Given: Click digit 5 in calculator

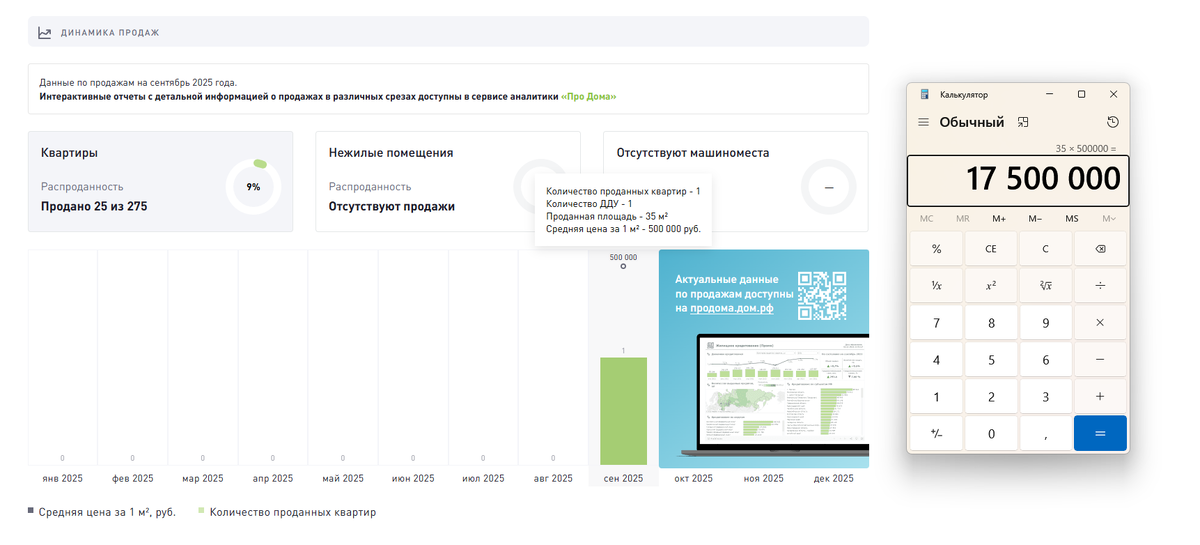Looking at the screenshot, I should pyautogui.click(x=991, y=360).
